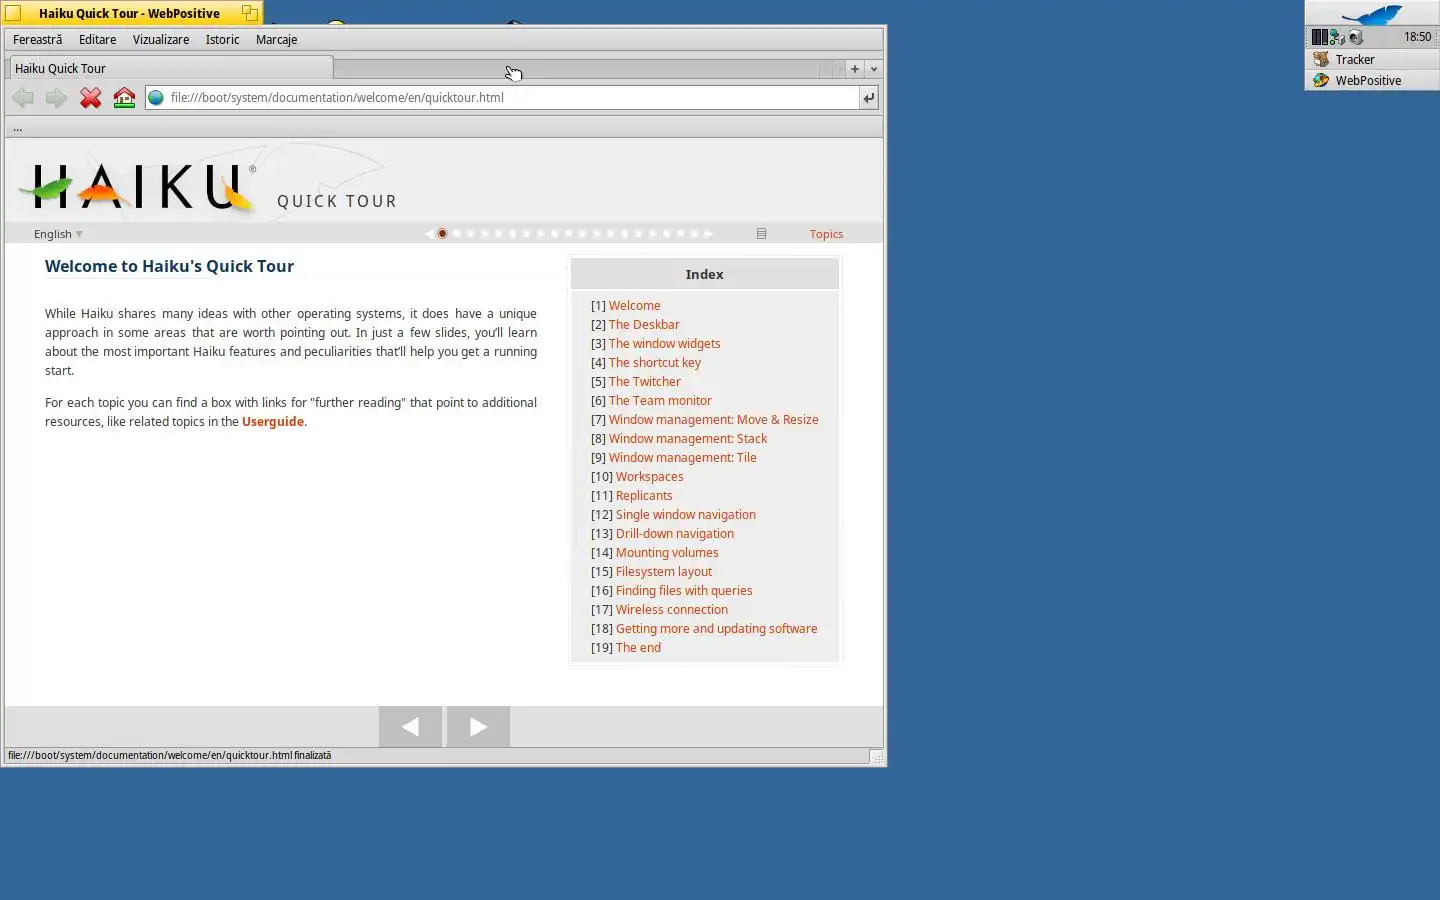Open index entry The Twitcher
Screen dimensions: 1440x900
[644, 382]
